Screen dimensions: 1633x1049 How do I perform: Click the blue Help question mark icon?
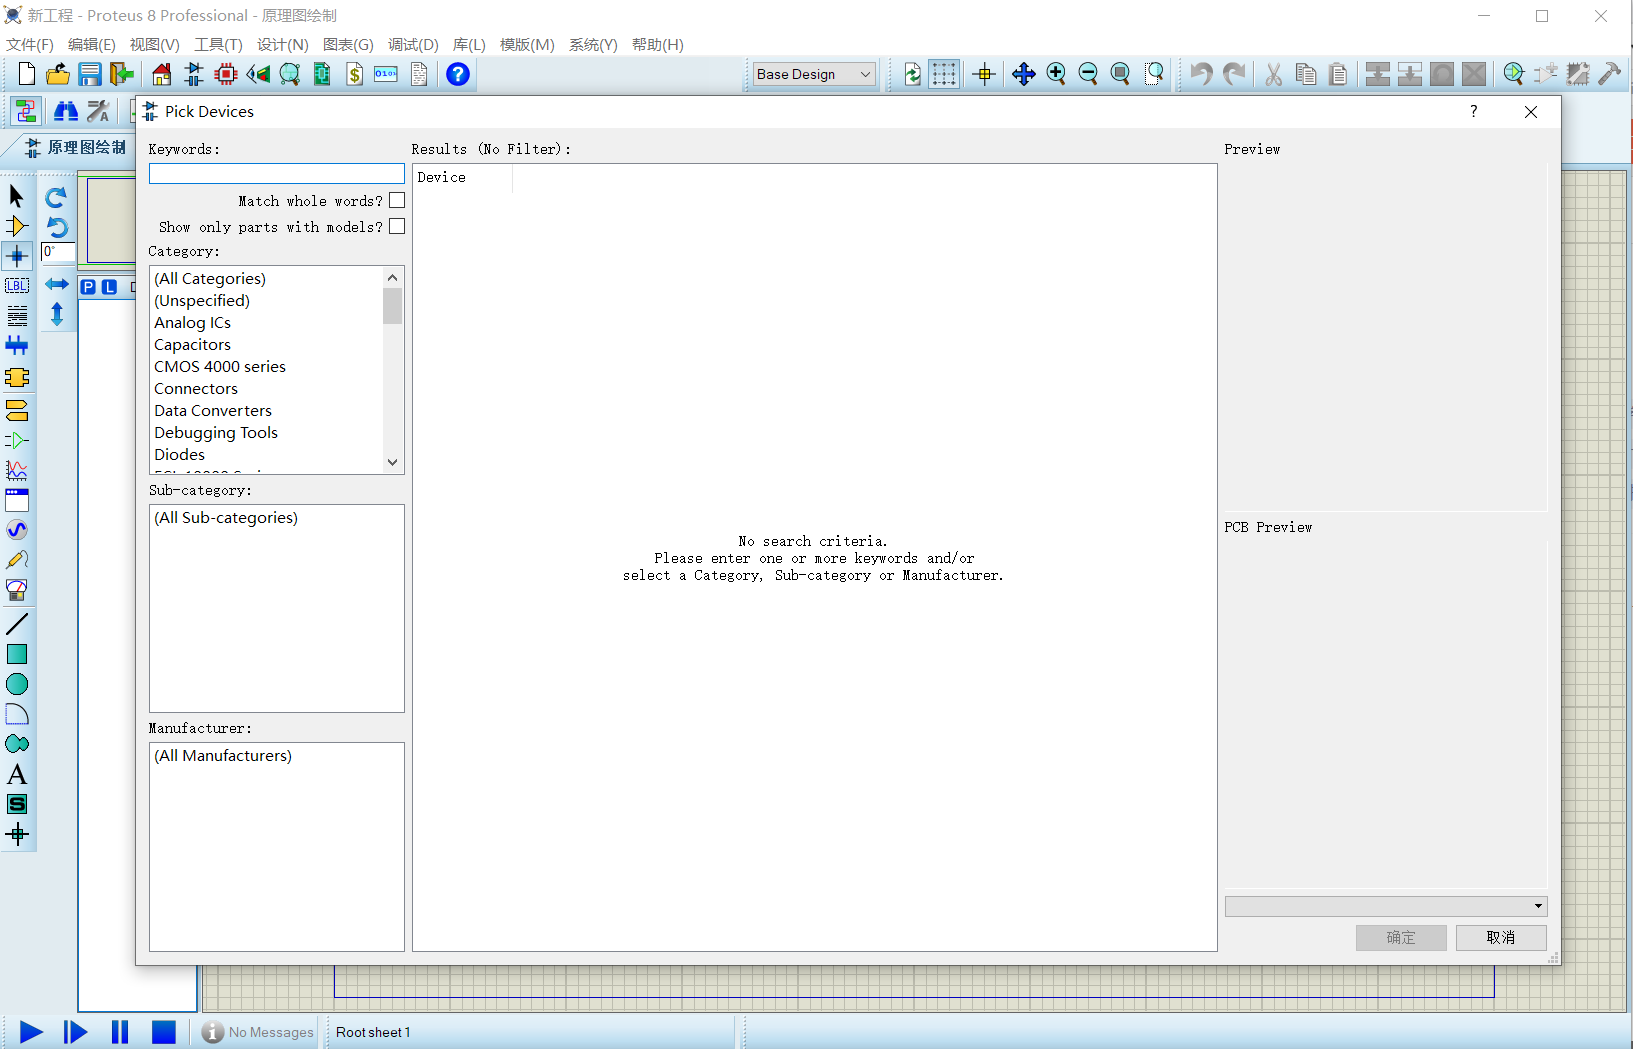click(x=458, y=74)
